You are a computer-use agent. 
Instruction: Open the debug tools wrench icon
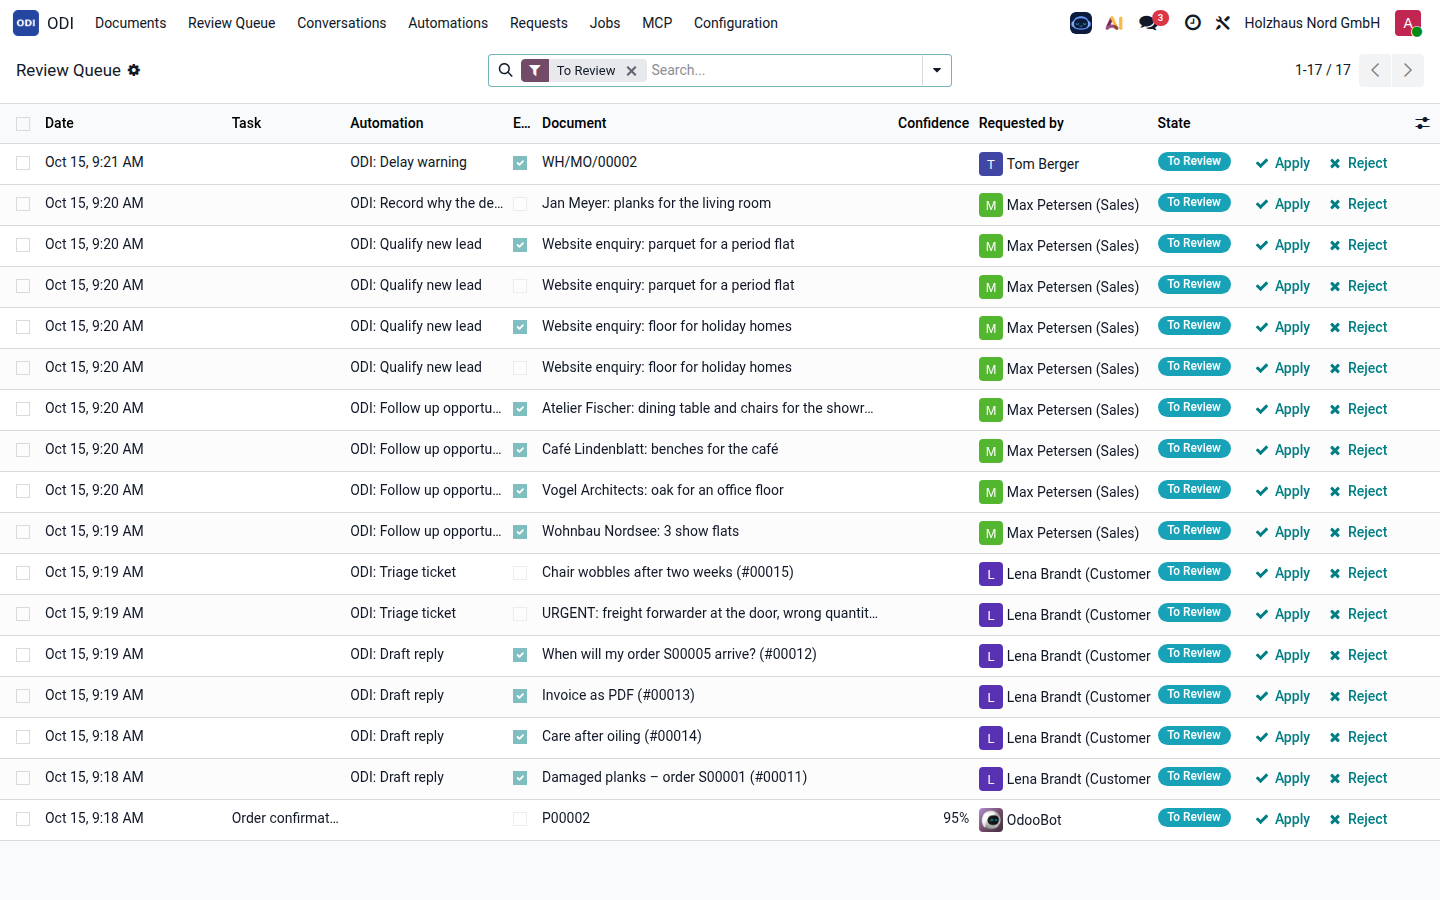pyautogui.click(x=1223, y=23)
